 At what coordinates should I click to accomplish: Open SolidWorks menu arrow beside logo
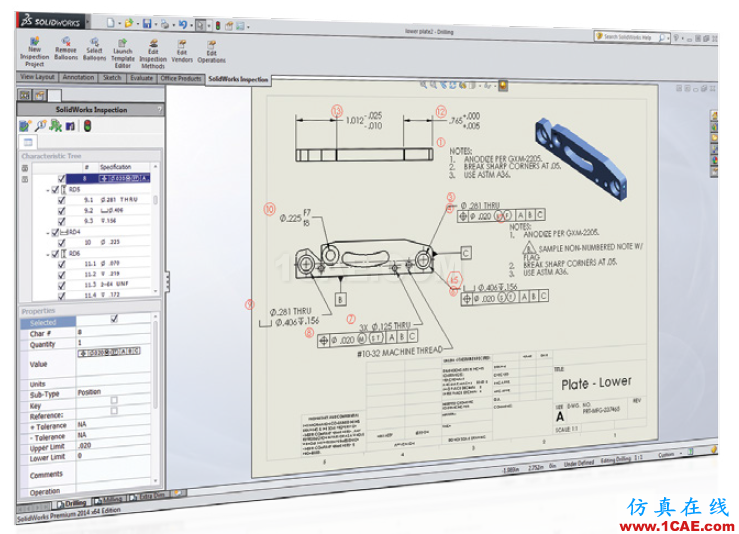click(87, 22)
